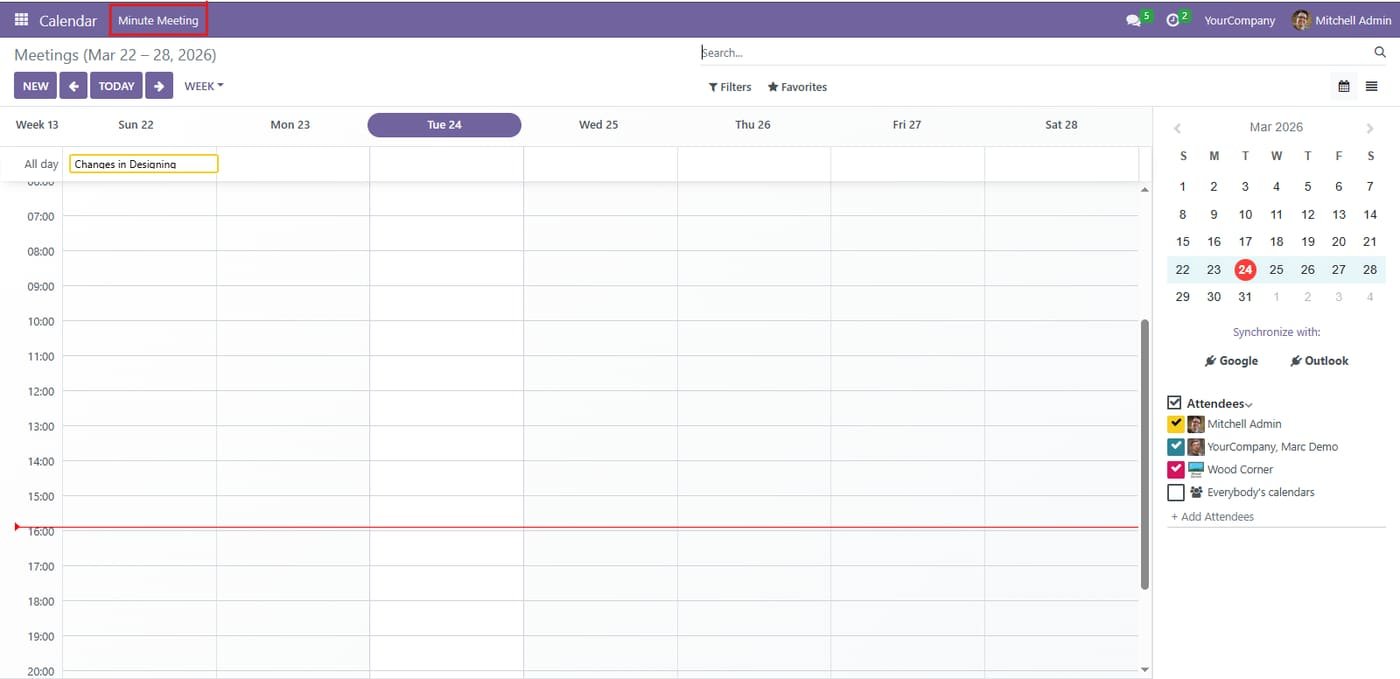This screenshot has width=1400, height=679.
Task: Synchronize with Google
Action: click(1232, 361)
